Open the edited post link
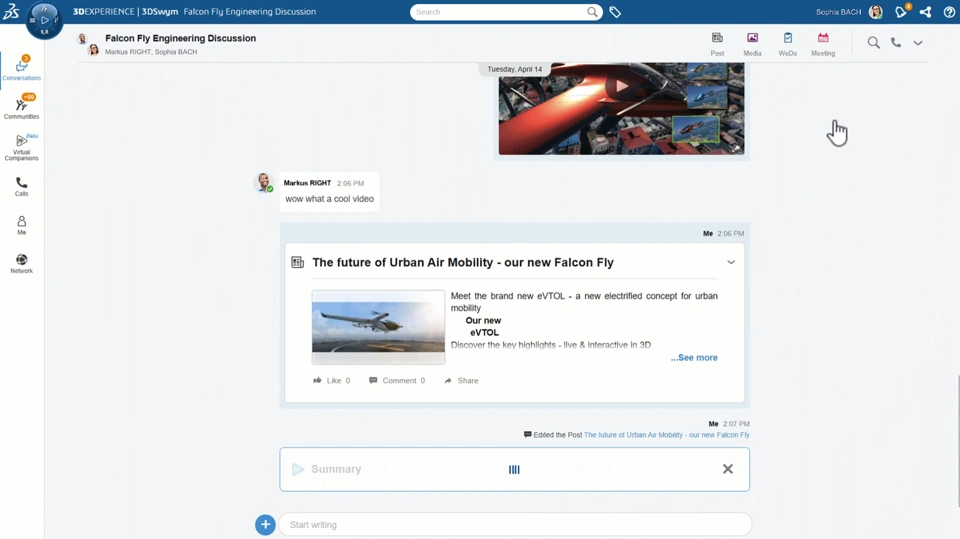960x539 pixels. [x=667, y=435]
